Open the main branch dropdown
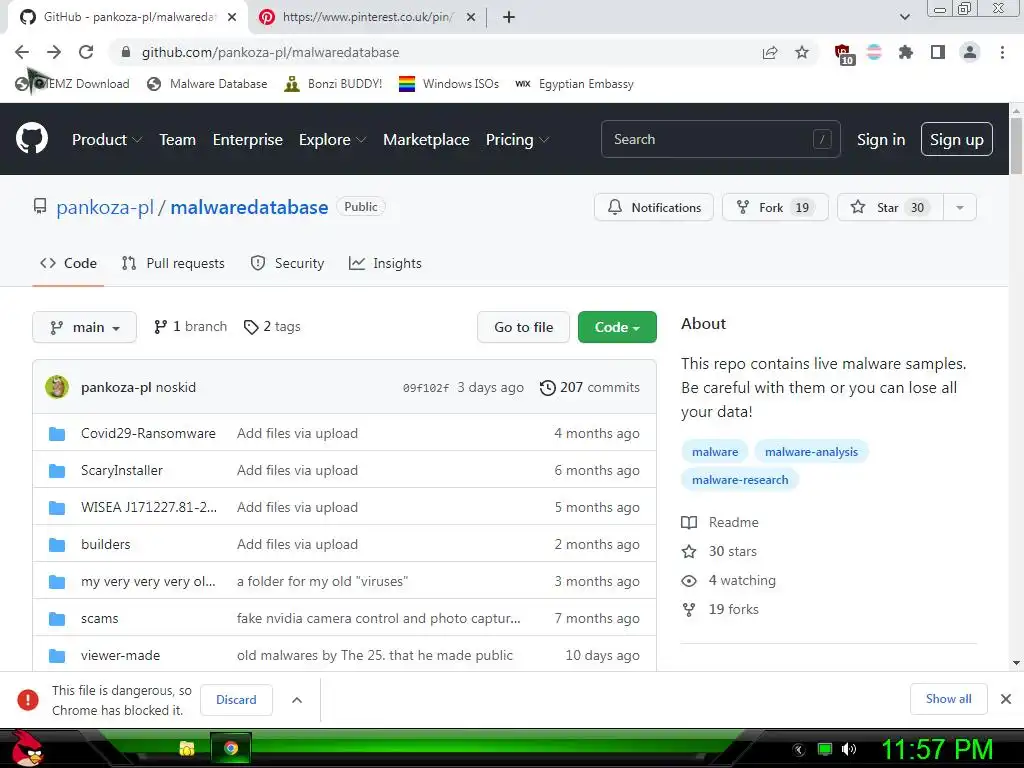The image size is (1024, 768). pos(84,327)
